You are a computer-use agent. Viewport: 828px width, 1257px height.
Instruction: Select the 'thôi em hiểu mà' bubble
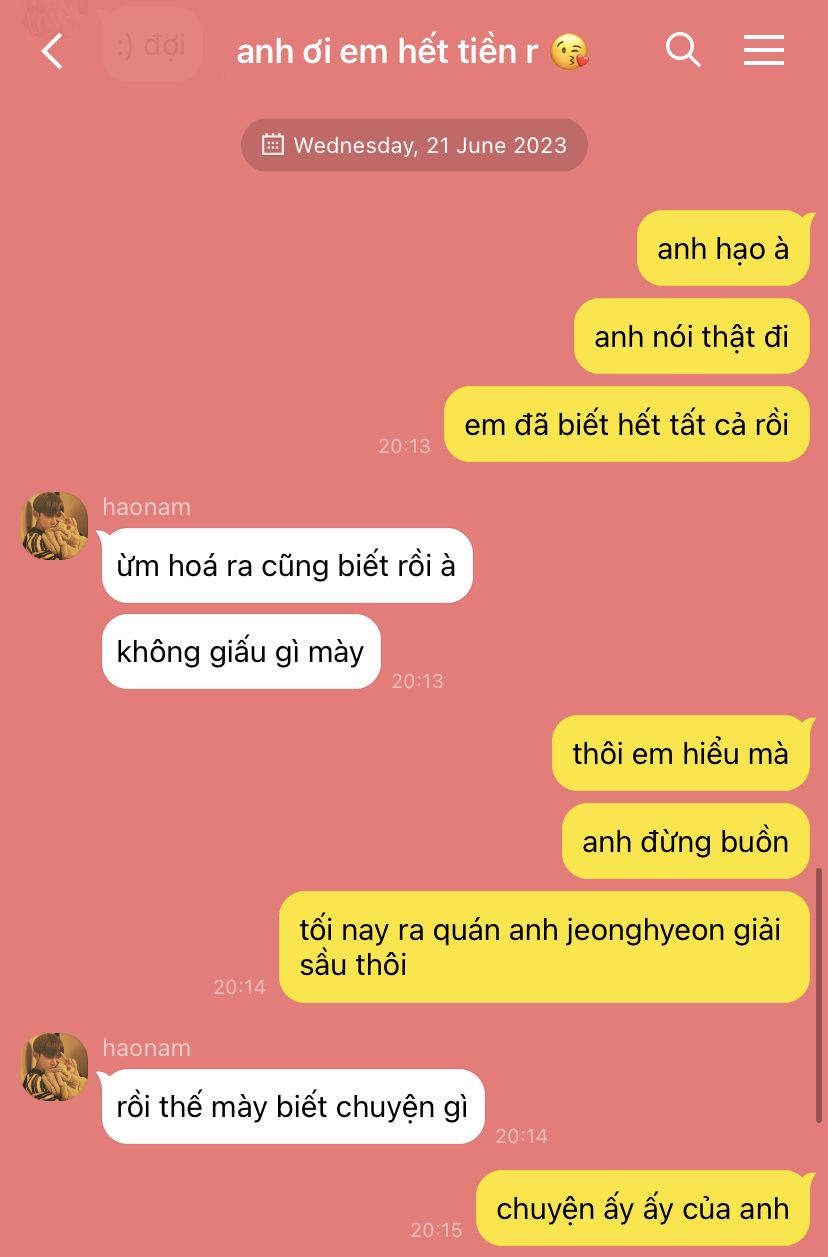(681, 753)
